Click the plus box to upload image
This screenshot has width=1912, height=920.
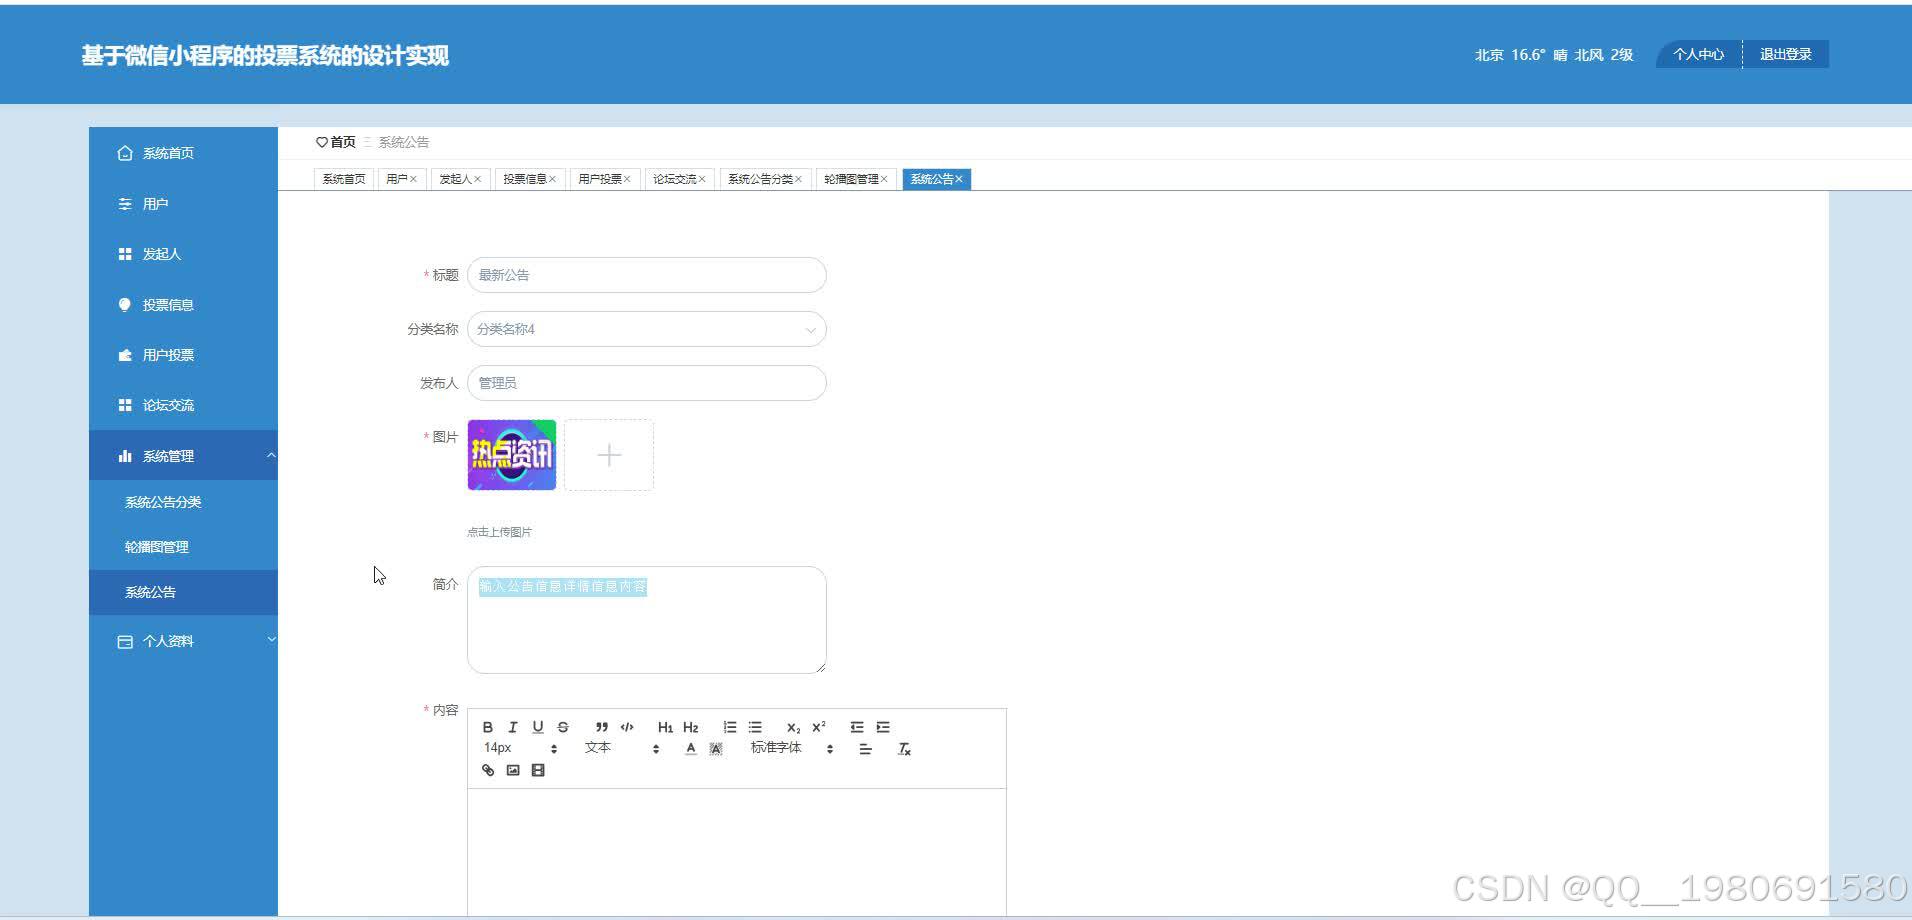coord(609,455)
